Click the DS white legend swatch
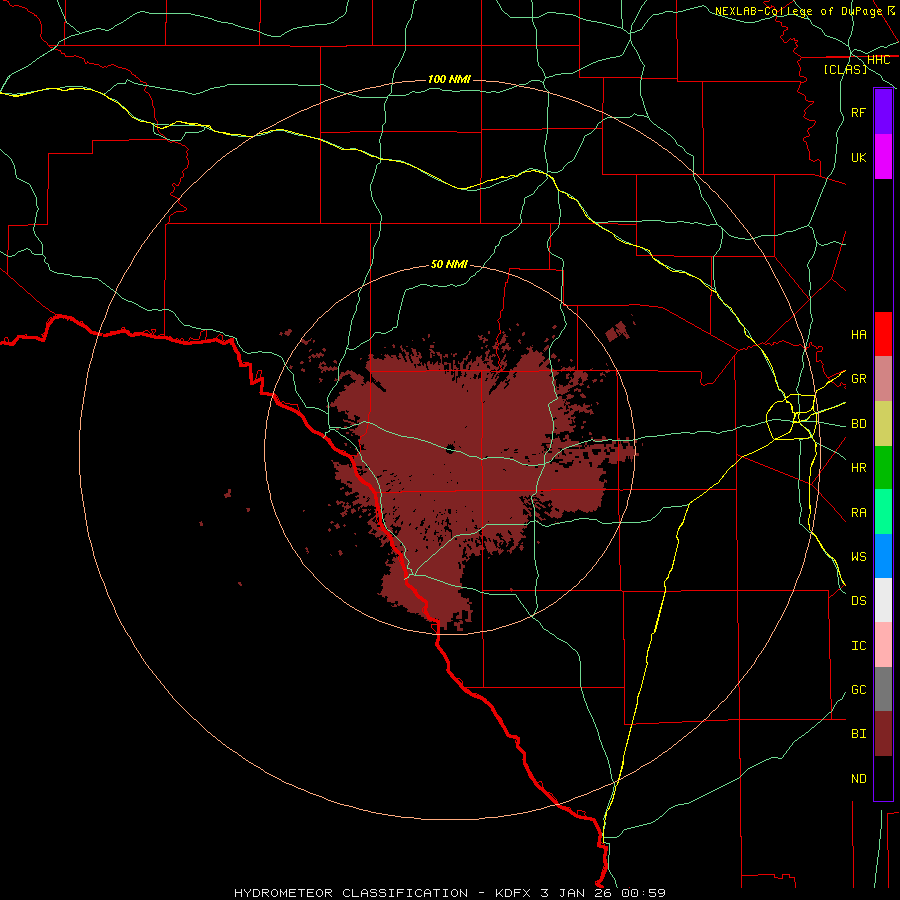The height and width of the screenshot is (900, 900). (x=883, y=600)
